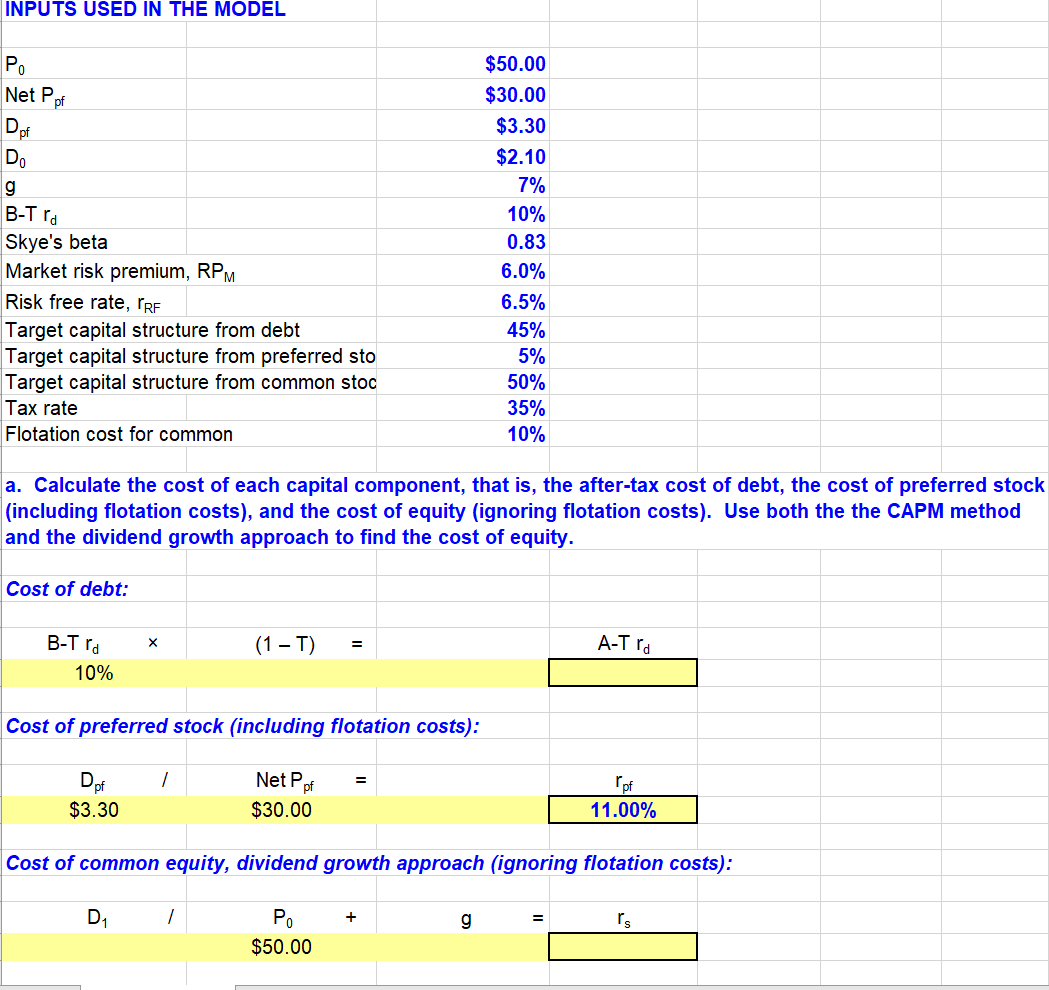Select the empty rs answer cell

[x=621, y=946]
